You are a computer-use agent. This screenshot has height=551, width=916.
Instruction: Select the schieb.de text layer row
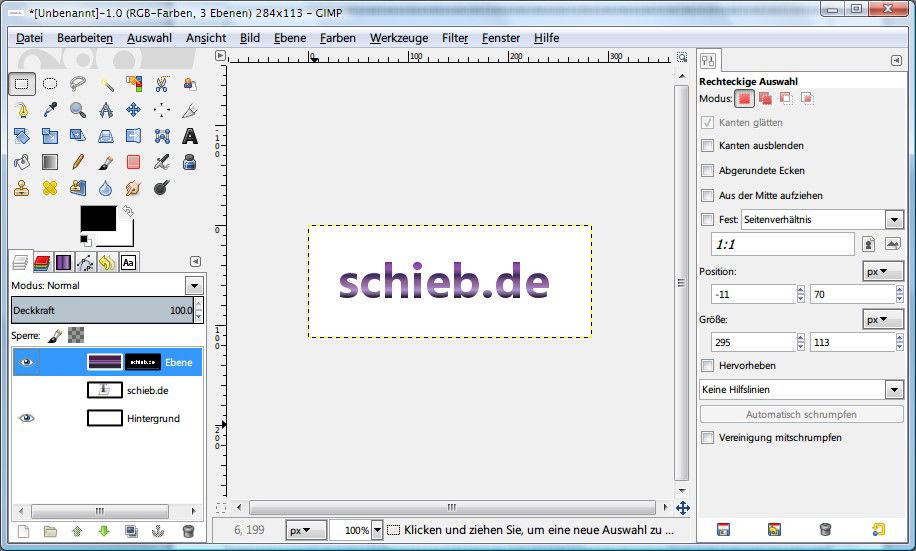tap(107, 390)
